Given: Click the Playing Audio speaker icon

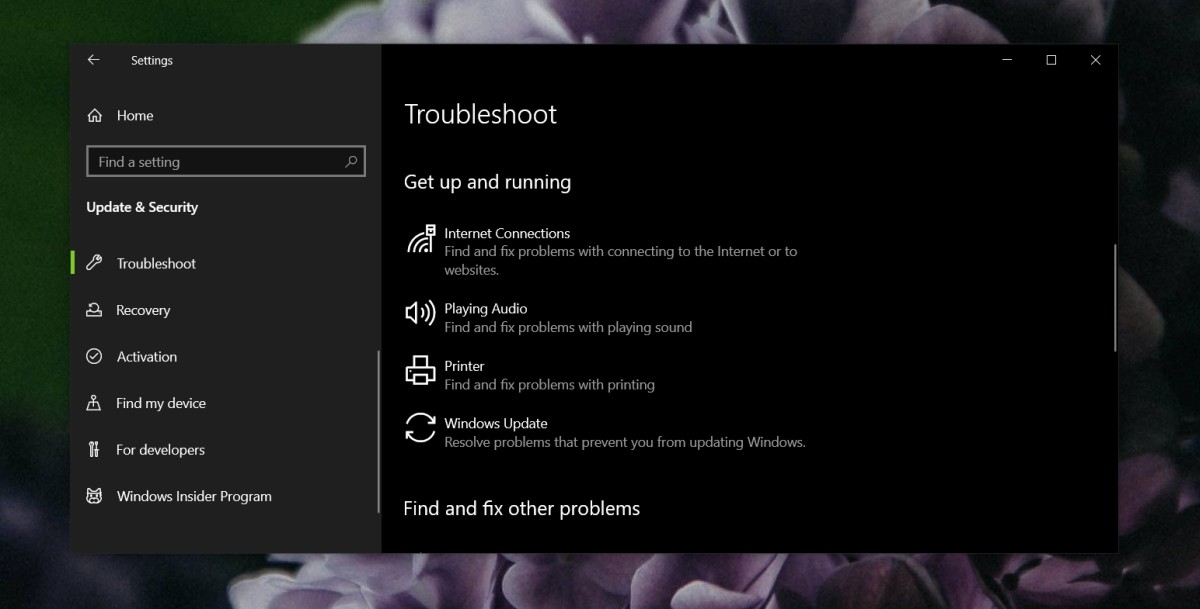Looking at the screenshot, I should click(420, 313).
